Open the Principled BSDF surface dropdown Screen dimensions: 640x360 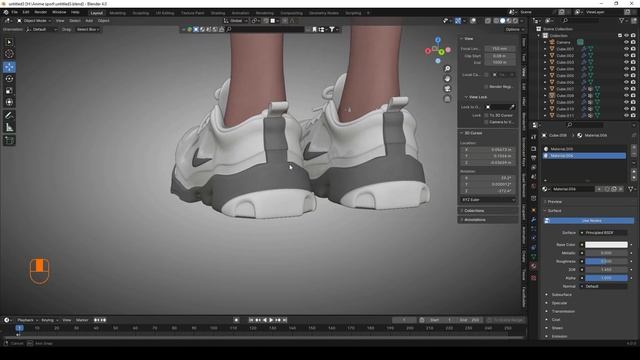point(603,233)
